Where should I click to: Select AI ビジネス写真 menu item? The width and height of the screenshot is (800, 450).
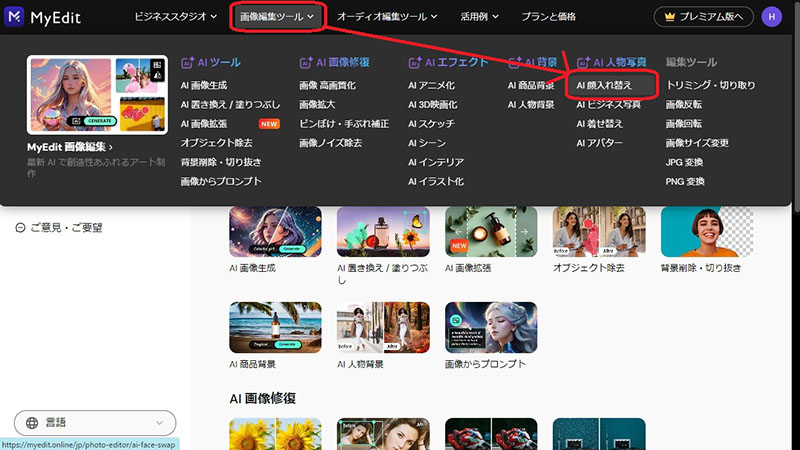pyautogui.click(x=608, y=105)
